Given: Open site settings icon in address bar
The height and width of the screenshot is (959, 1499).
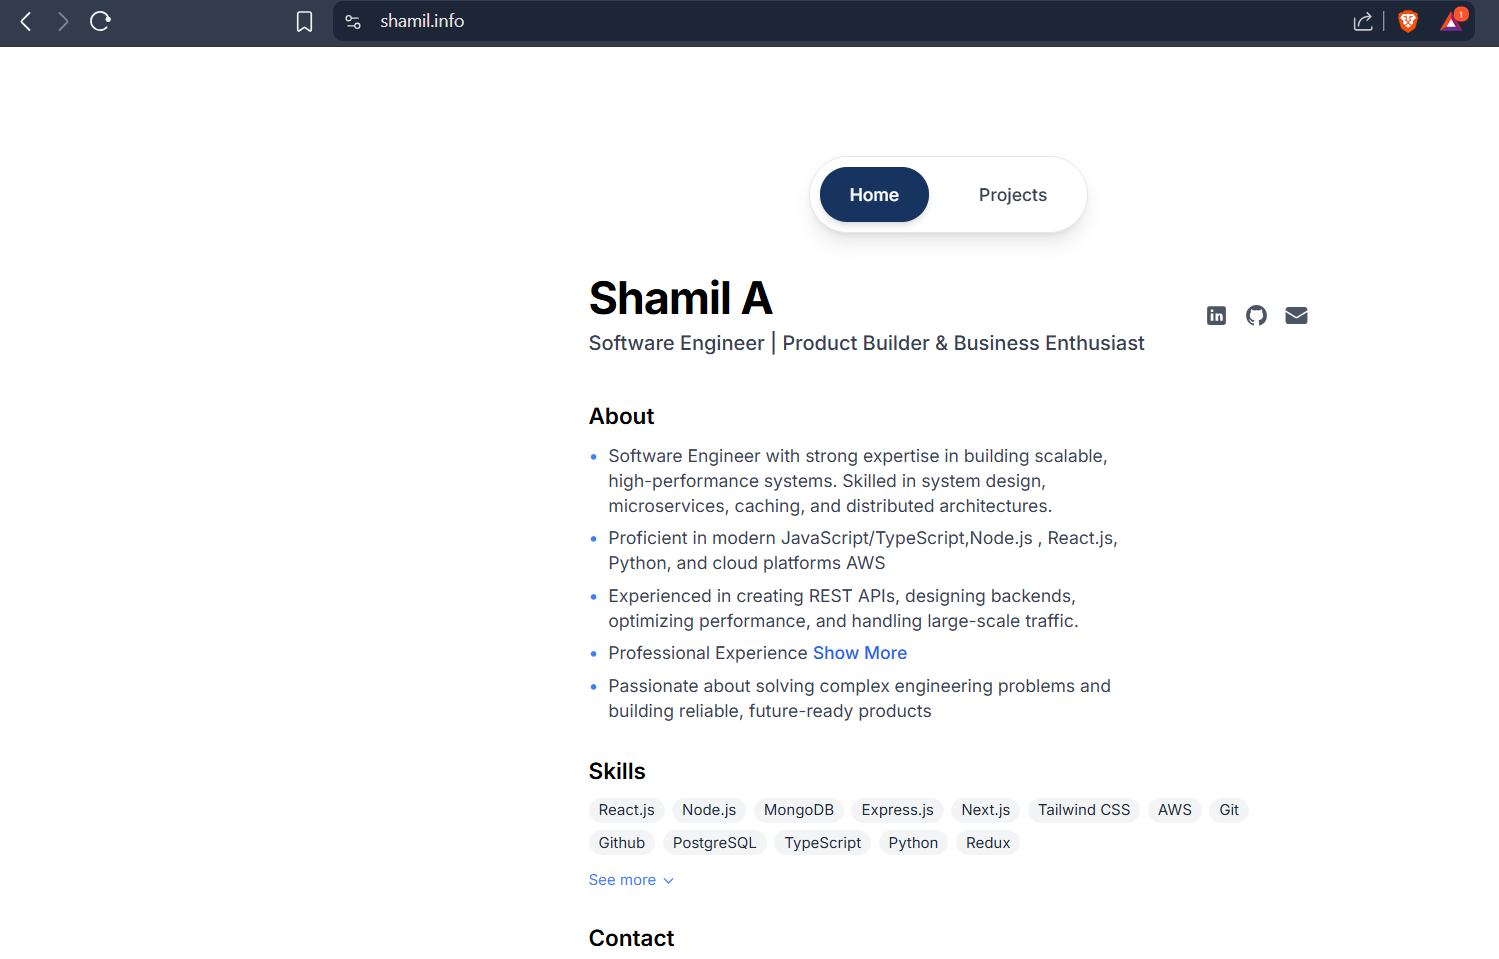Looking at the screenshot, I should (353, 21).
